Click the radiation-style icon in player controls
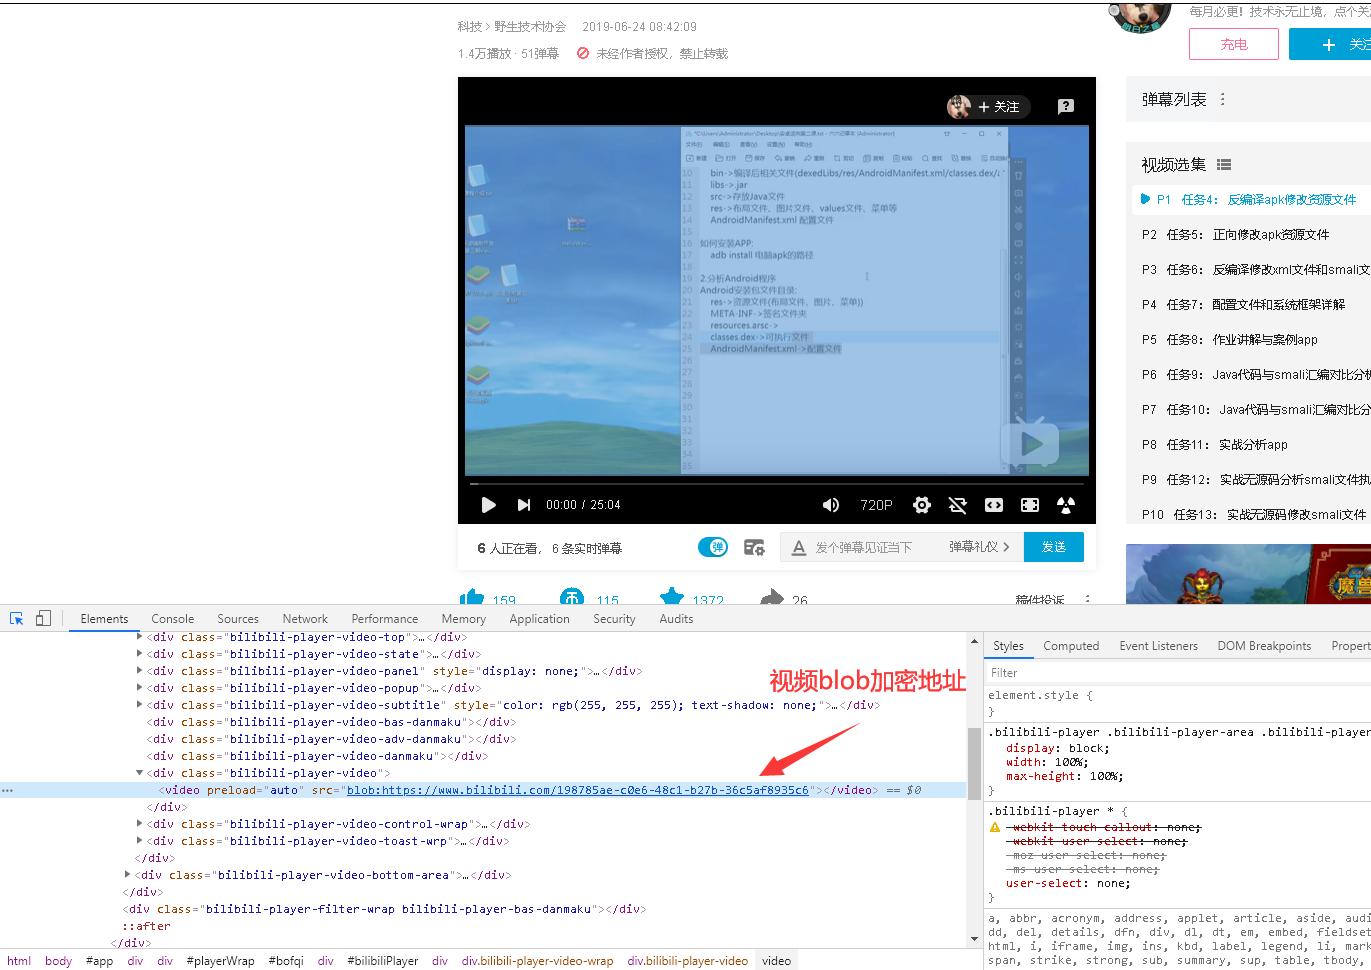 (1066, 505)
